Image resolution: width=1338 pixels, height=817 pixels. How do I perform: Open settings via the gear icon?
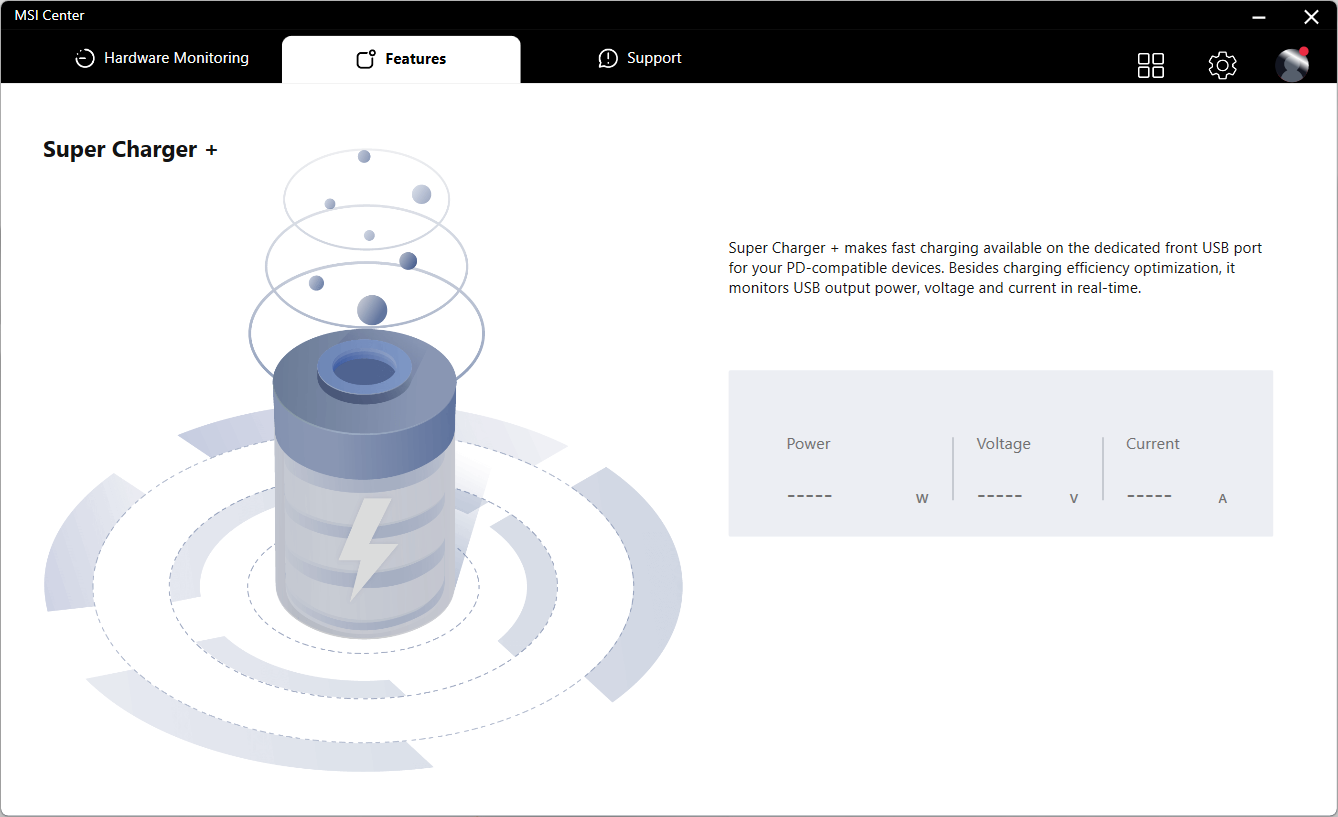(1222, 65)
